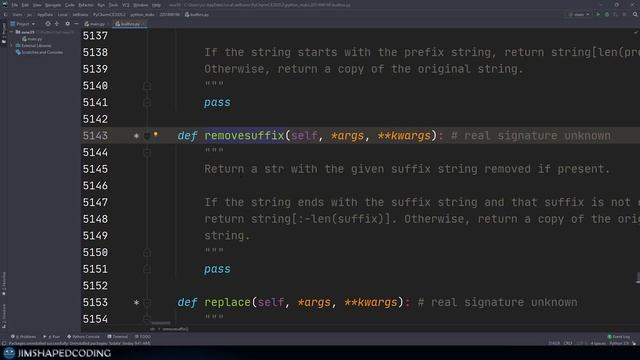Click the removesuffix breadcrumb below editor
The height and width of the screenshot is (360, 640).
coord(176,329)
